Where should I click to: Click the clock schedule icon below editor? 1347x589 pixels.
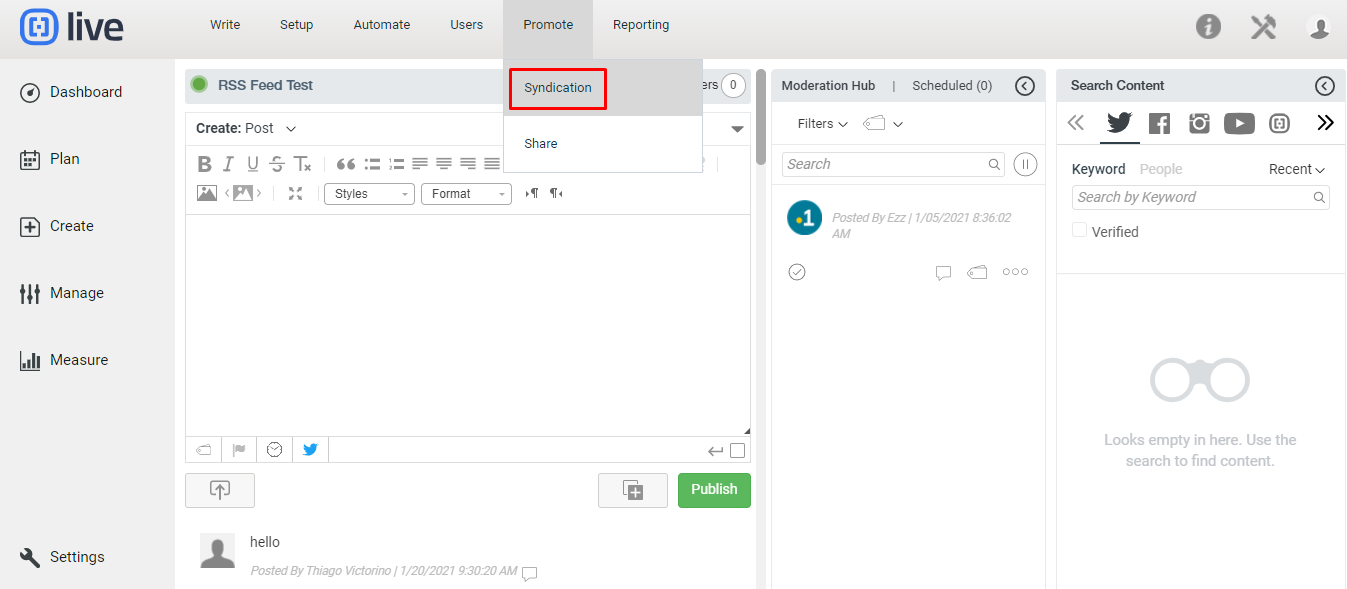click(x=274, y=450)
